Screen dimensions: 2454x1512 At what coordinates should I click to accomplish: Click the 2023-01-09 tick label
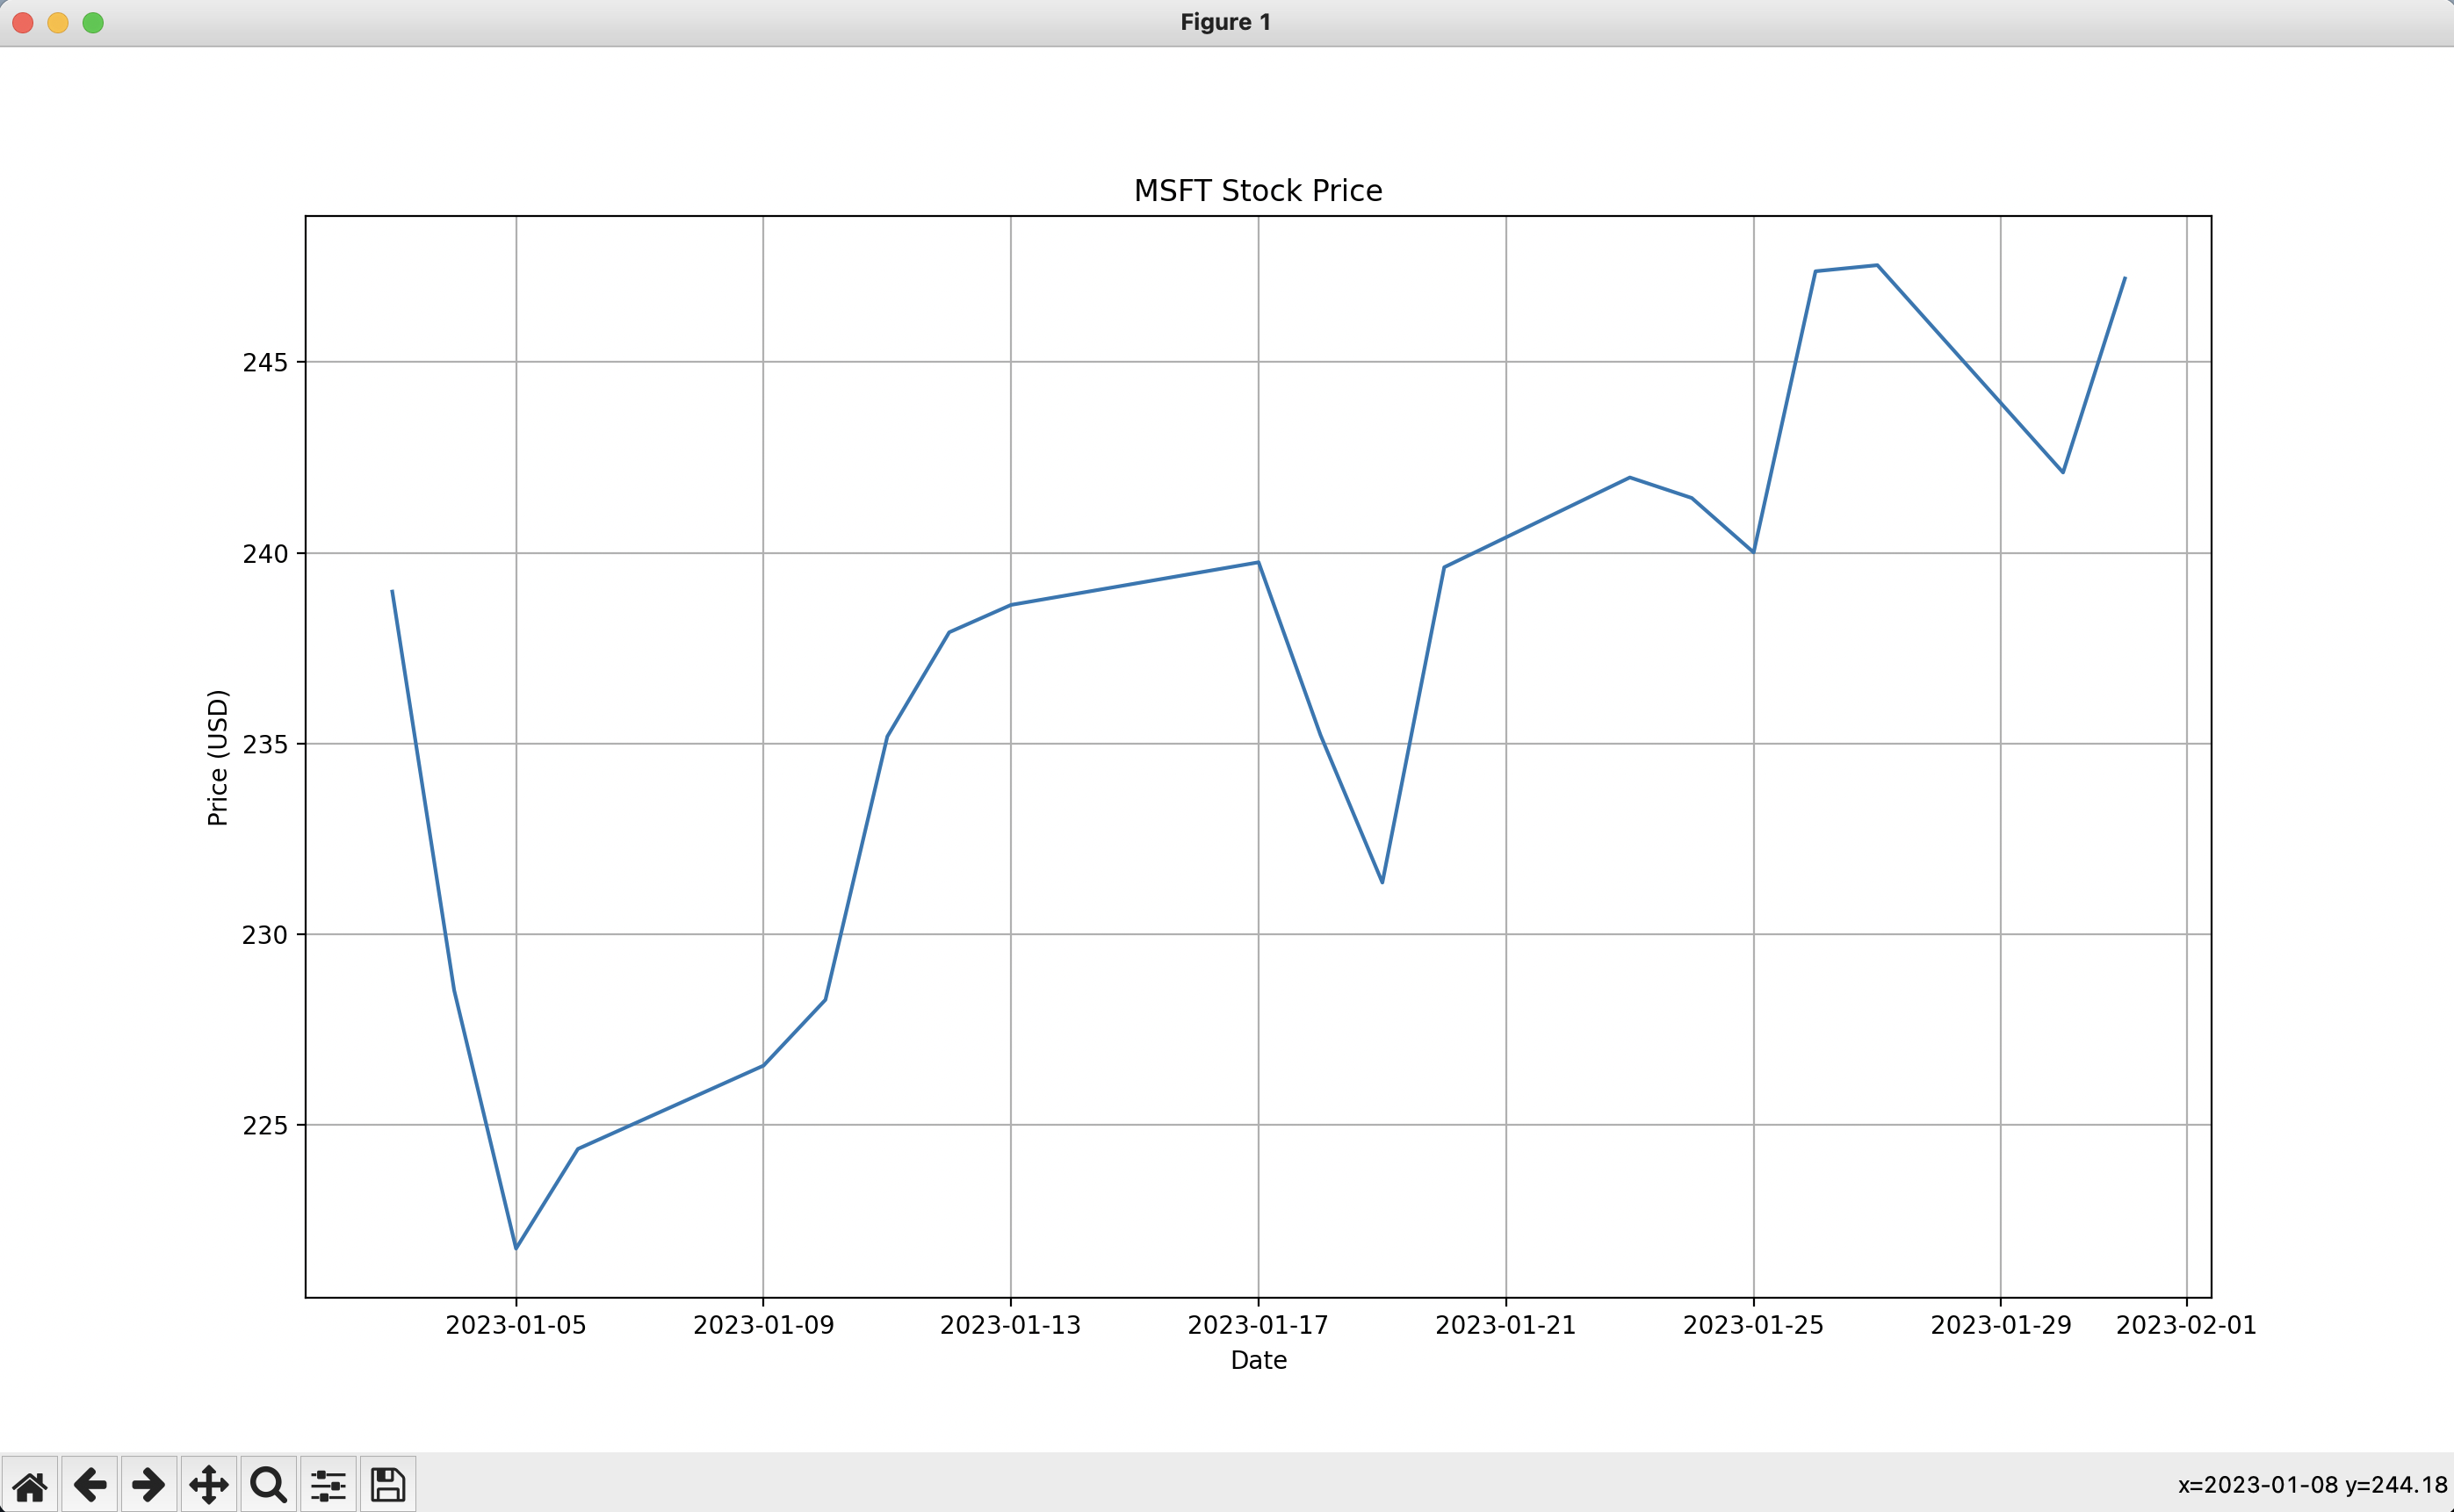[763, 1325]
